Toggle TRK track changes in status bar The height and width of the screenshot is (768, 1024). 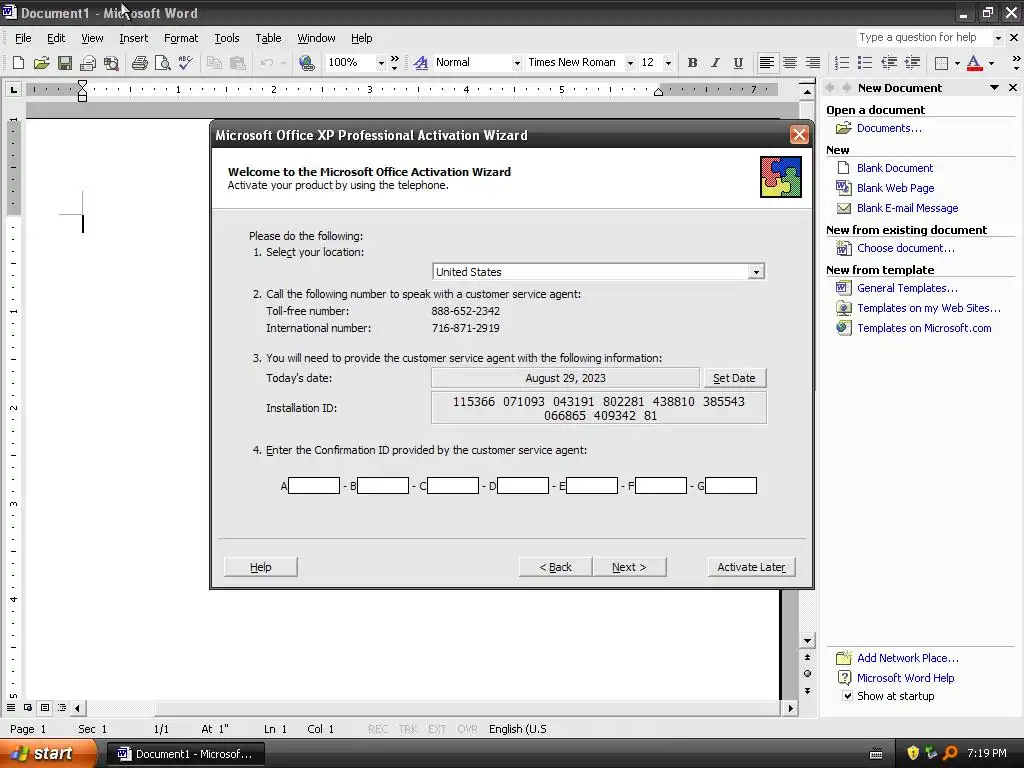(408, 729)
